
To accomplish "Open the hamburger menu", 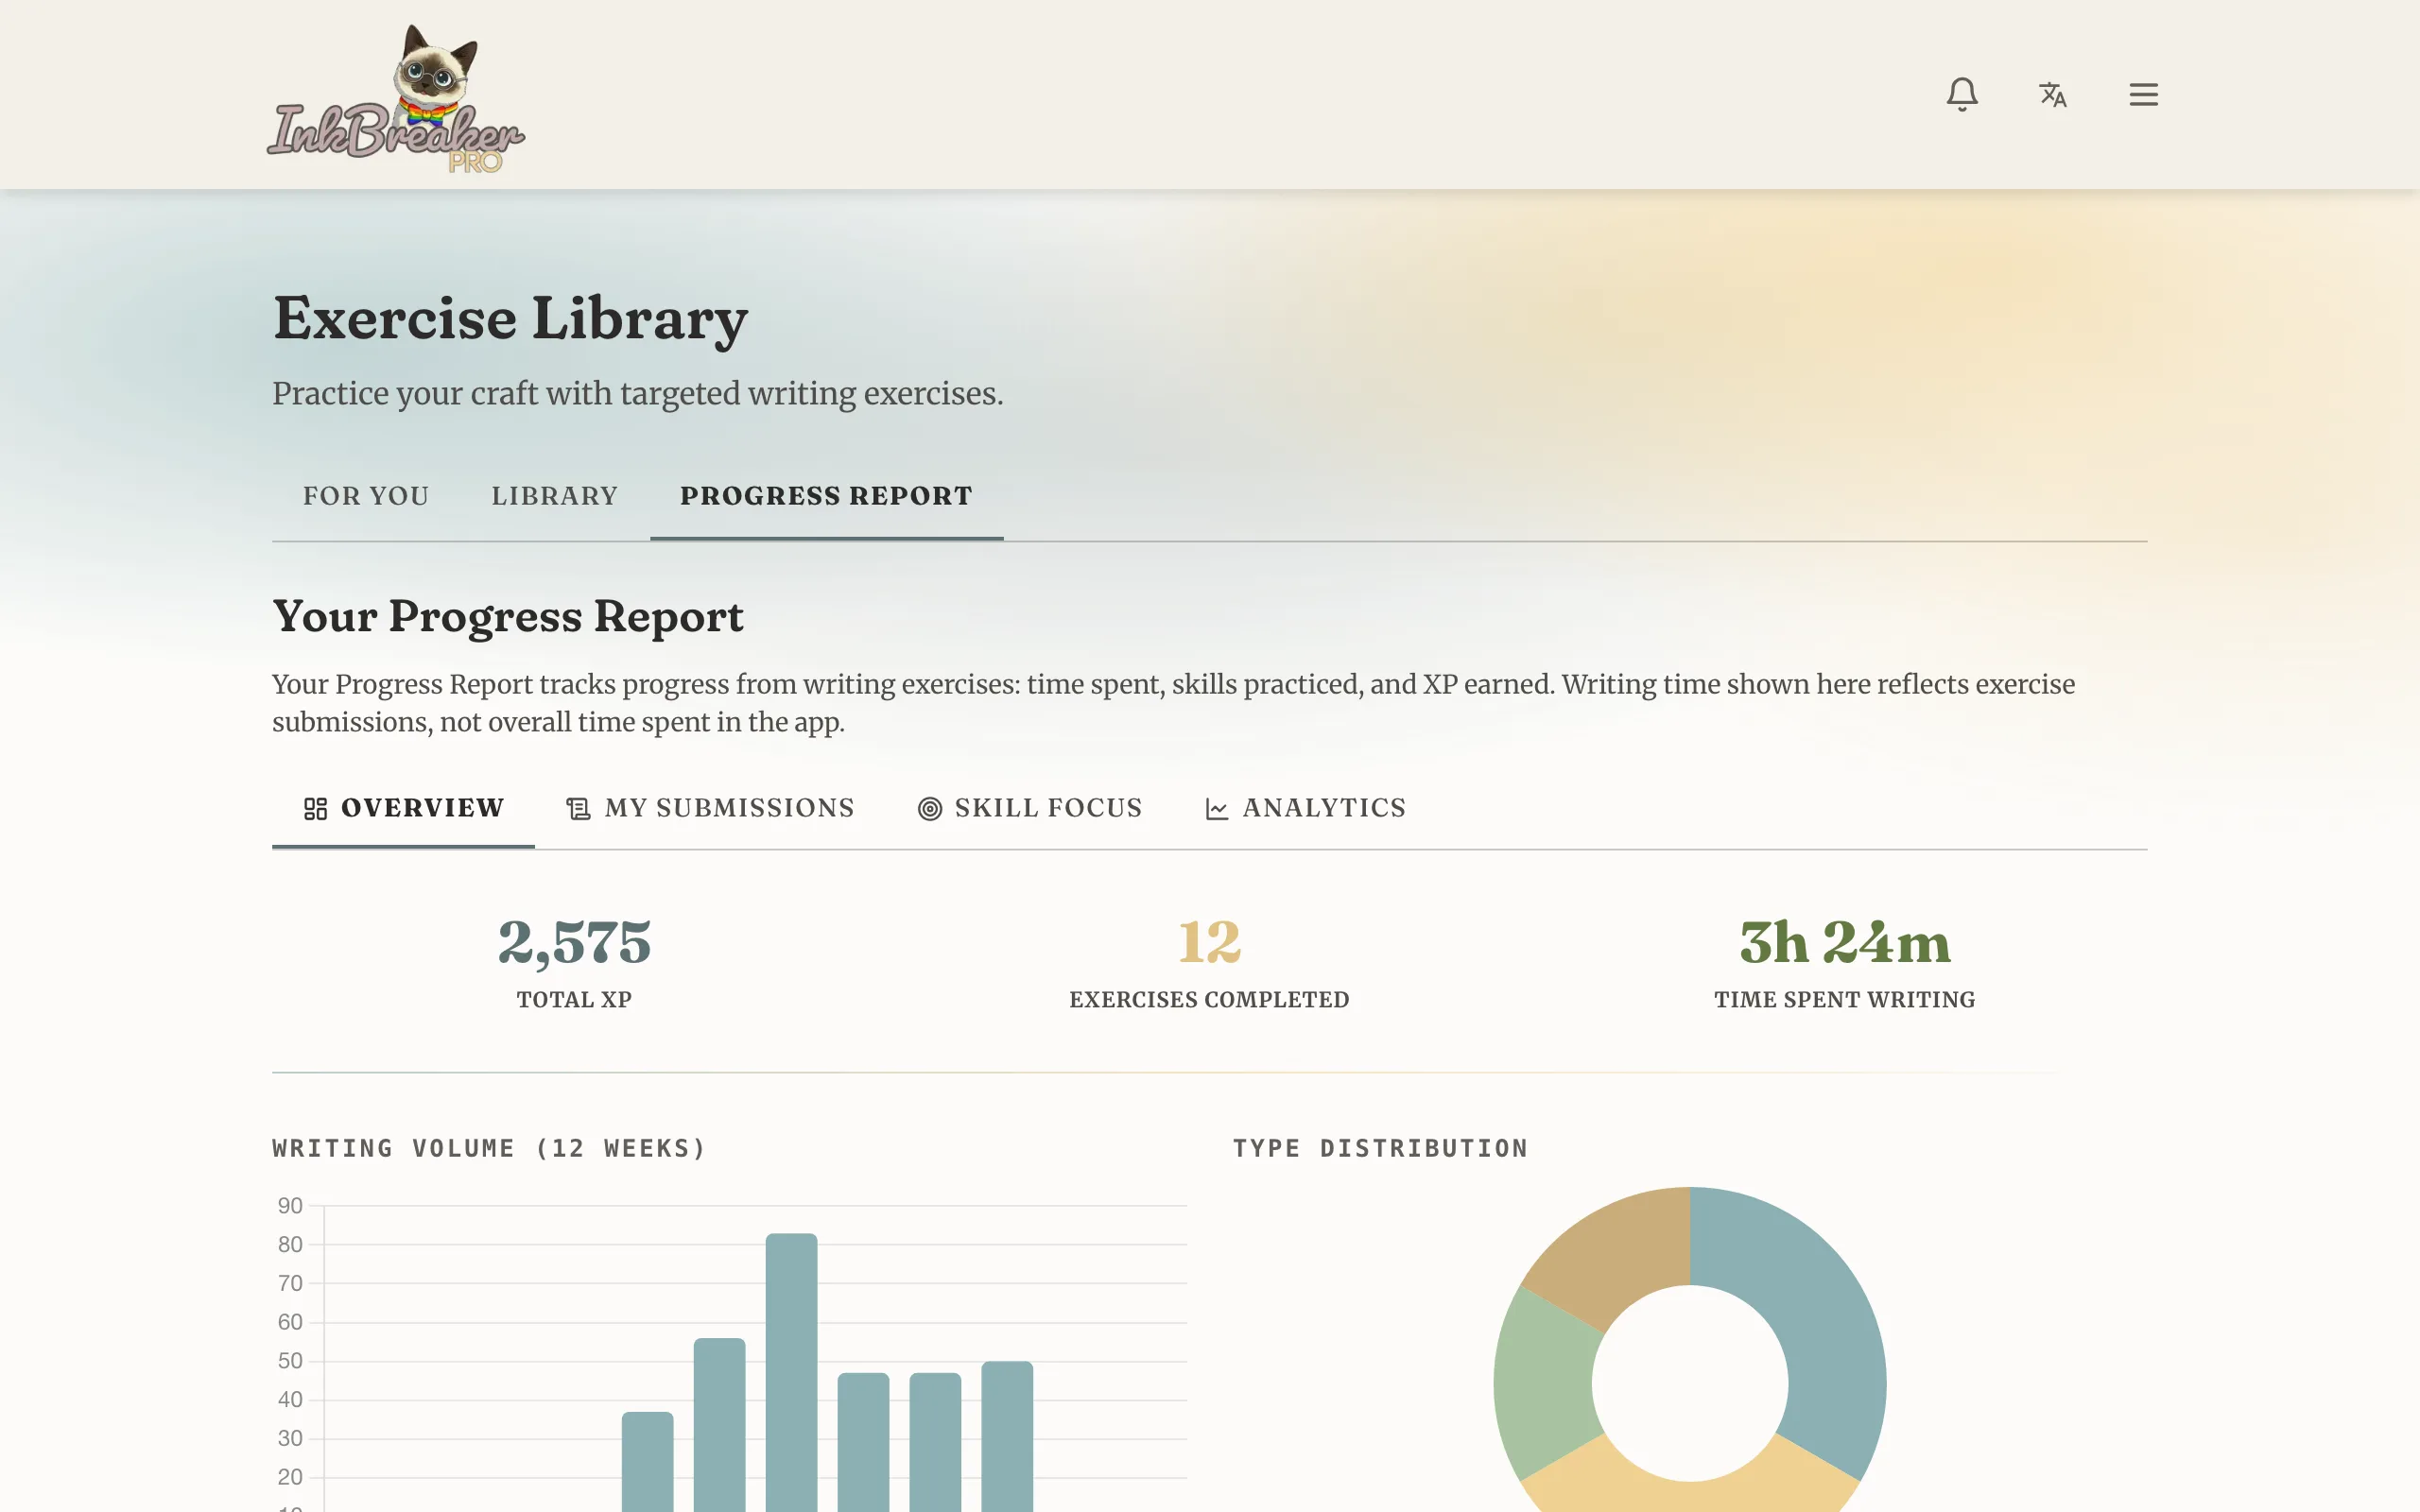I will (x=2143, y=94).
